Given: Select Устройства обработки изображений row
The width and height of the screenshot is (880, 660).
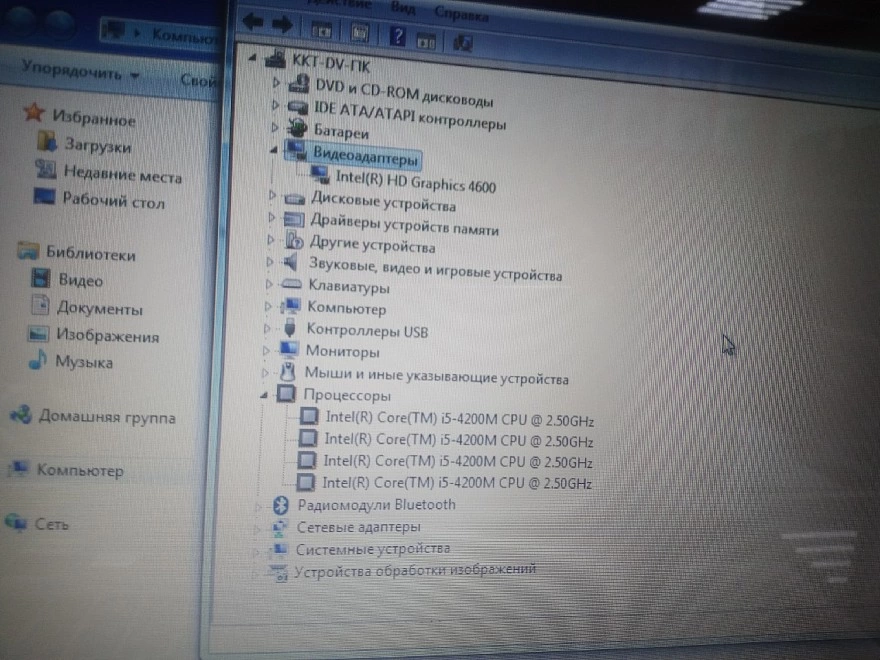Looking at the screenshot, I should click(415, 571).
